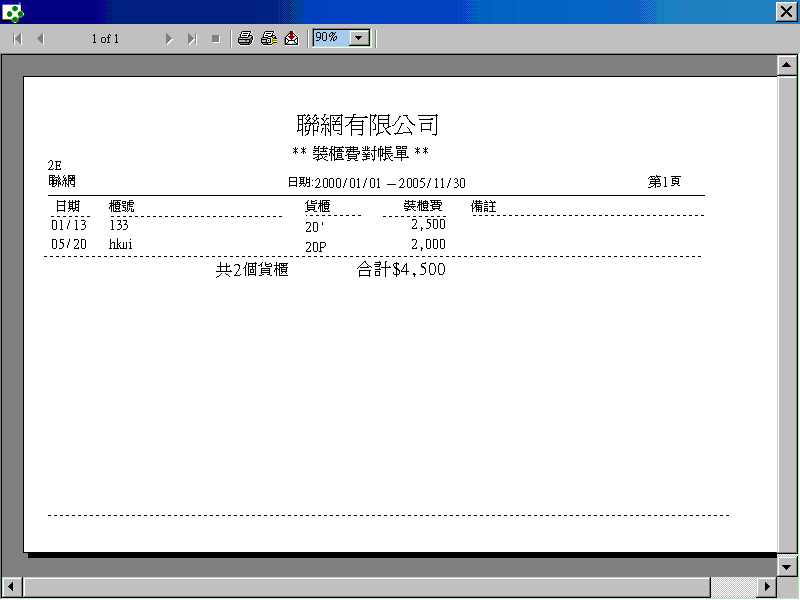
Task: Go to first page of report
Action: [17, 39]
